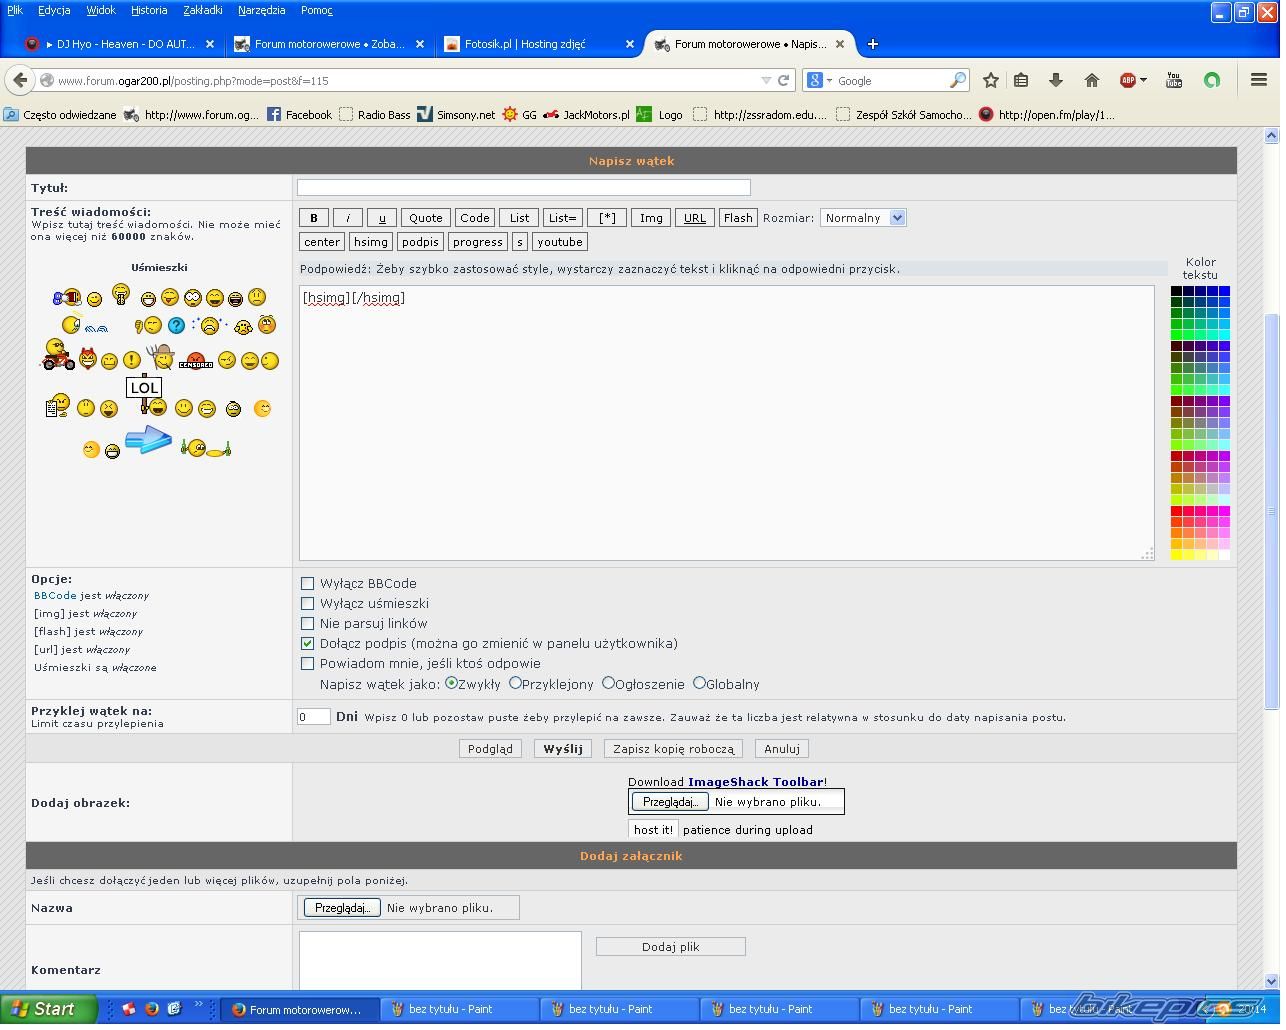Insert the LOL sign smiley
This screenshot has width=1286, height=1030.
click(x=145, y=389)
